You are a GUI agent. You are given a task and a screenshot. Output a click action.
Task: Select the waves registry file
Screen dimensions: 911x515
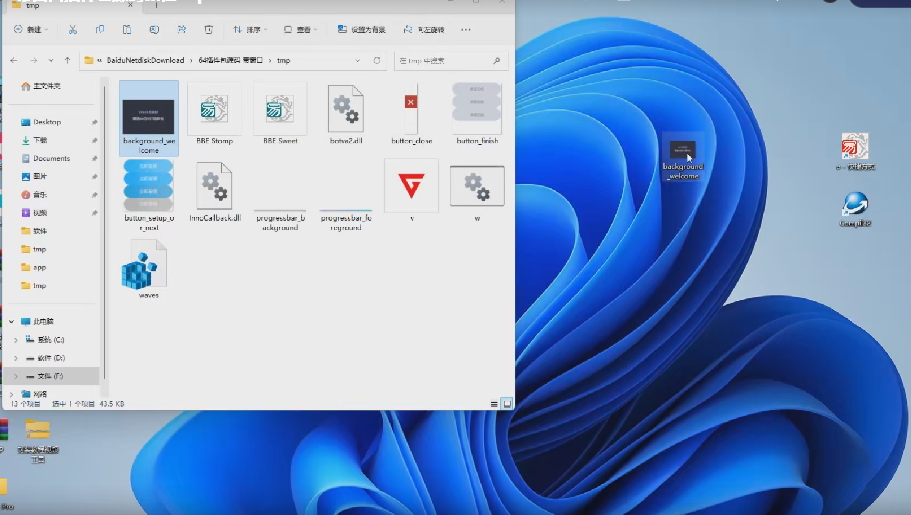[x=143, y=270]
